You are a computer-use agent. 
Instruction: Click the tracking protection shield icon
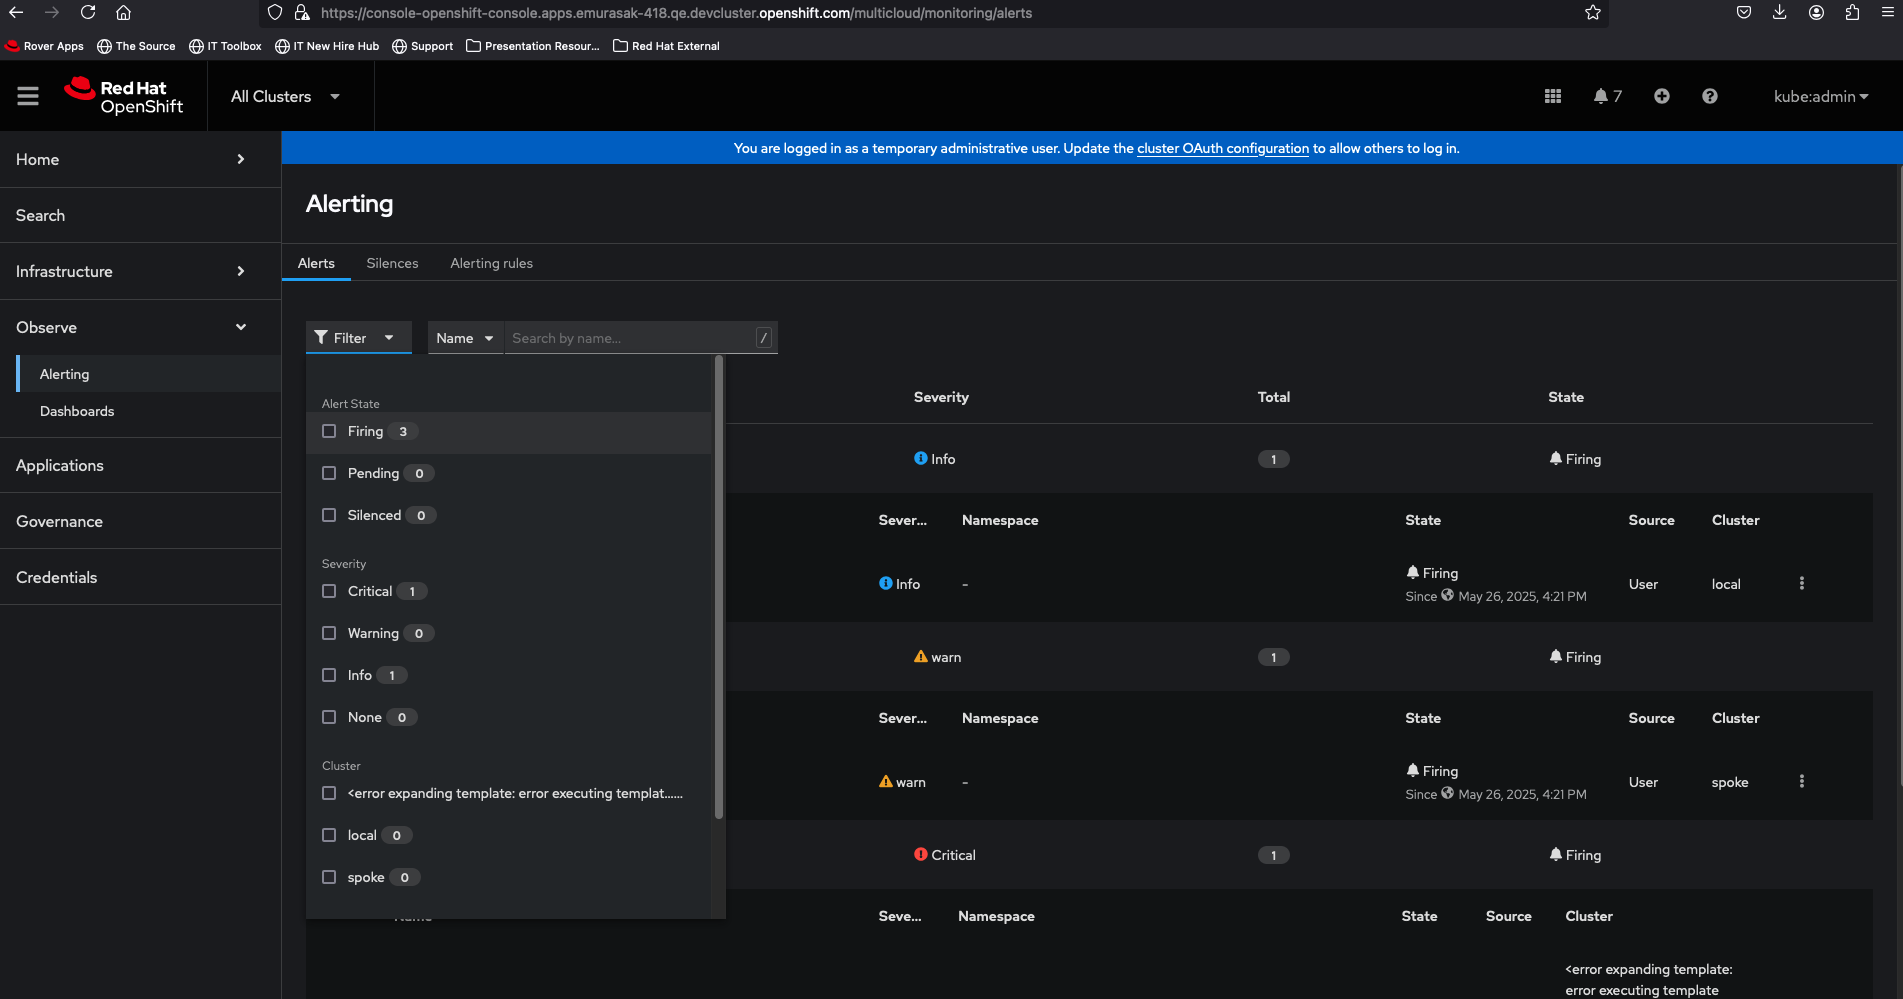(275, 13)
